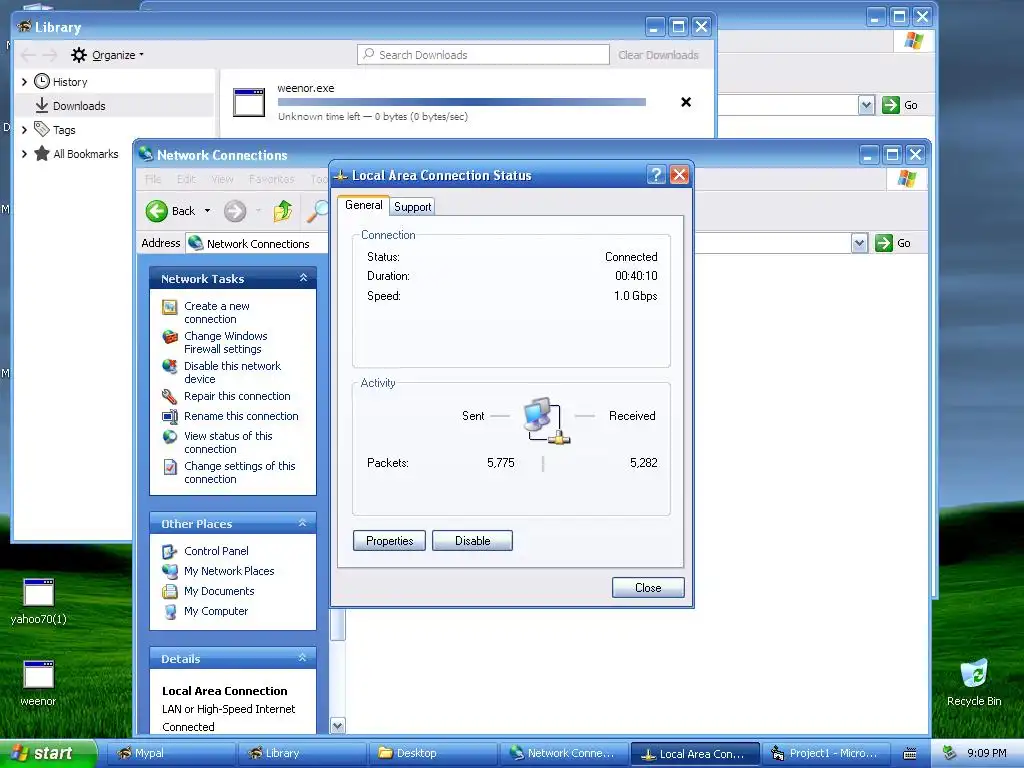Click the keyboard icon in system tray
The height and width of the screenshot is (768, 1024).
coord(910,754)
